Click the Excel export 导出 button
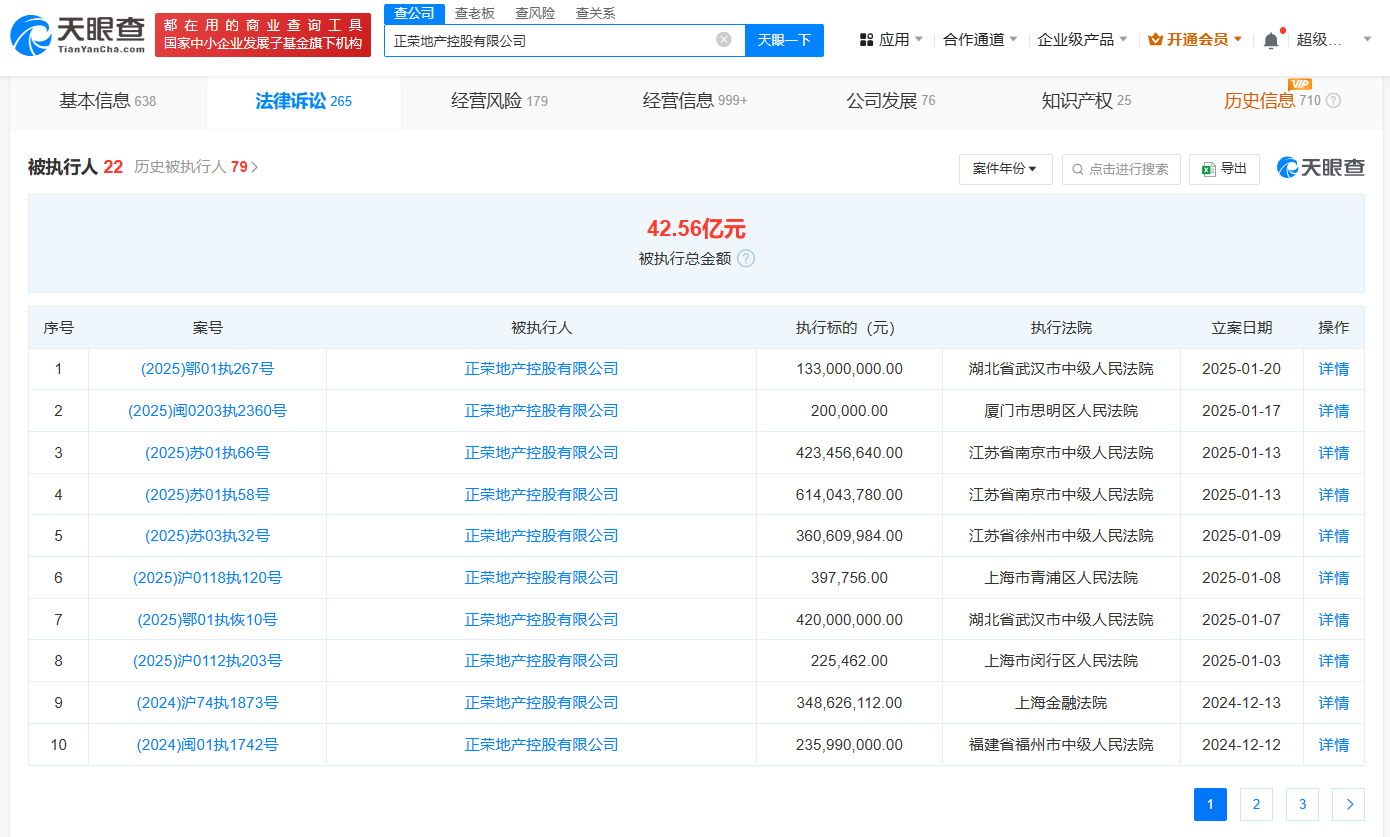Image resolution: width=1390 pixels, height=837 pixels. [x=1224, y=169]
